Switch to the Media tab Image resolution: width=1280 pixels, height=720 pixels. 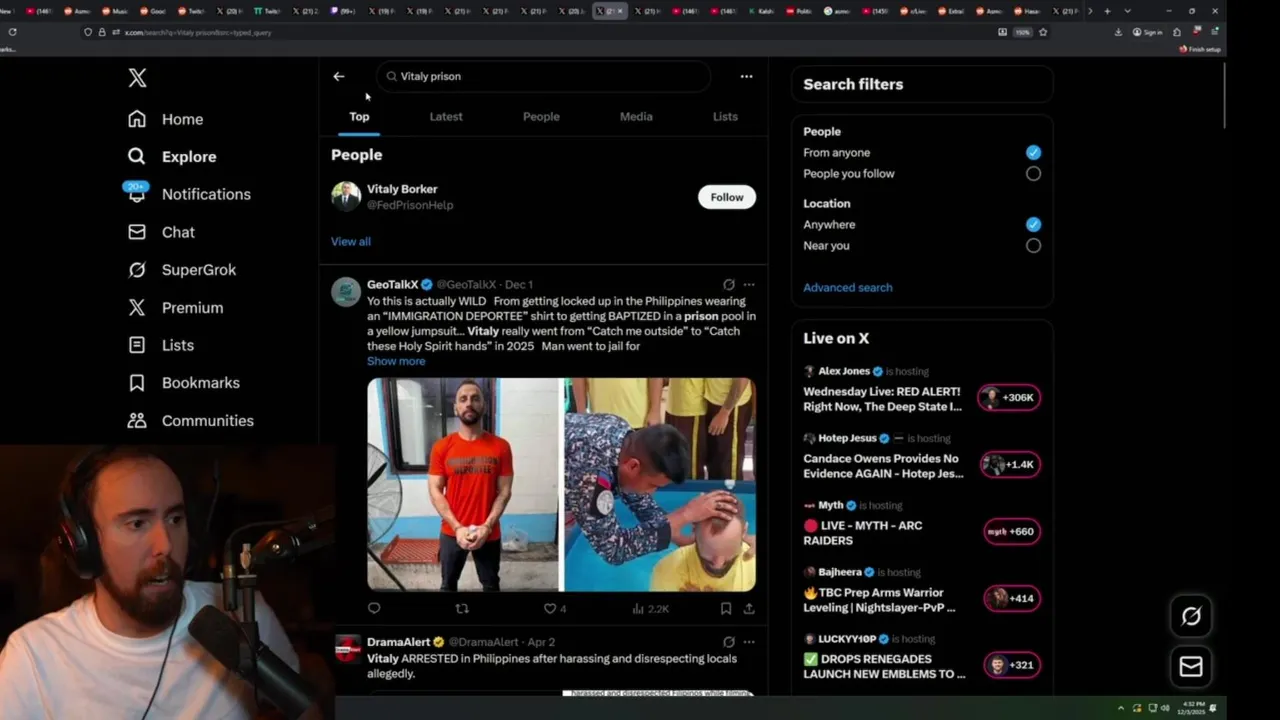tap(636, 117)
